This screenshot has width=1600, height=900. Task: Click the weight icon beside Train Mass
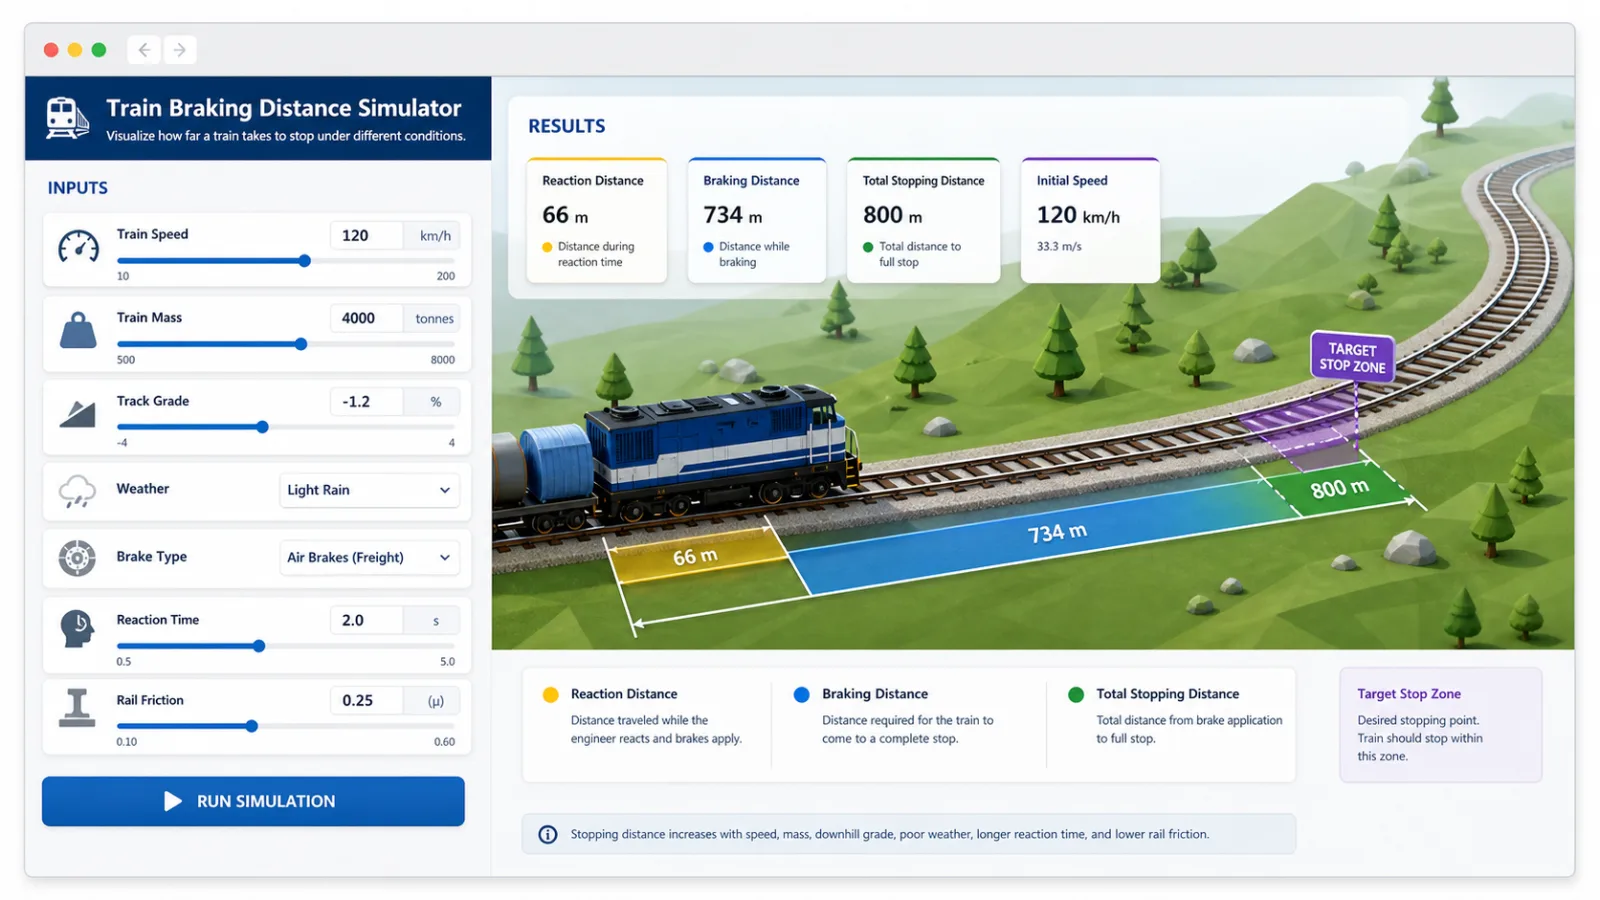tap(78, 330)
